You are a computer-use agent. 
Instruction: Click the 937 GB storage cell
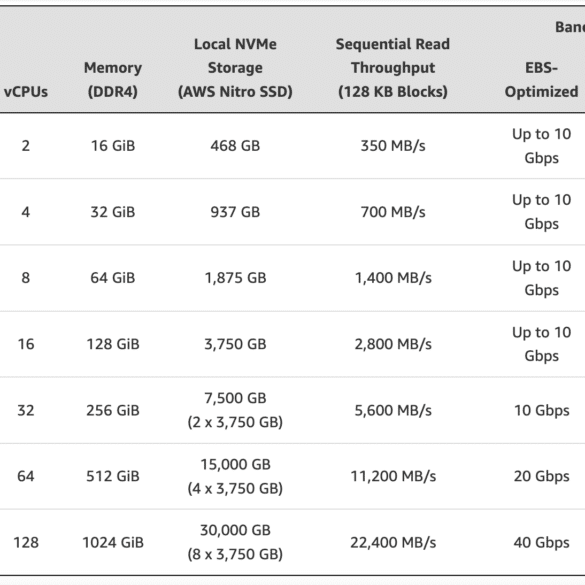pyautogui.click(x=235, y=212)
